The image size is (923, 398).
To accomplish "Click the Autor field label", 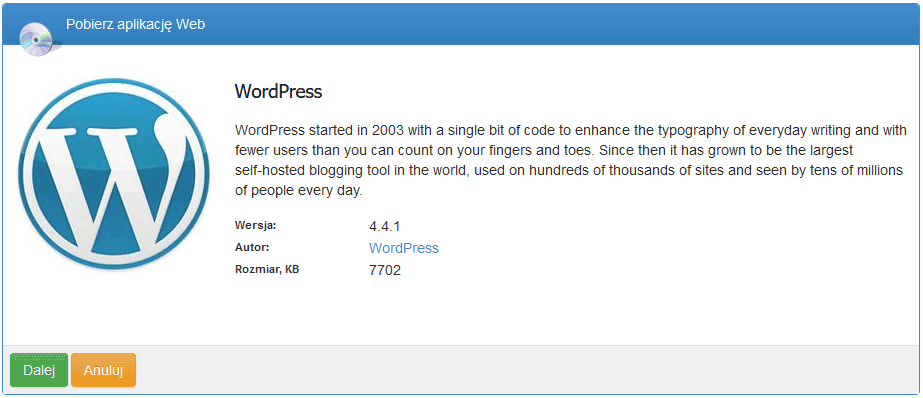I will click(x=252, y=247).
